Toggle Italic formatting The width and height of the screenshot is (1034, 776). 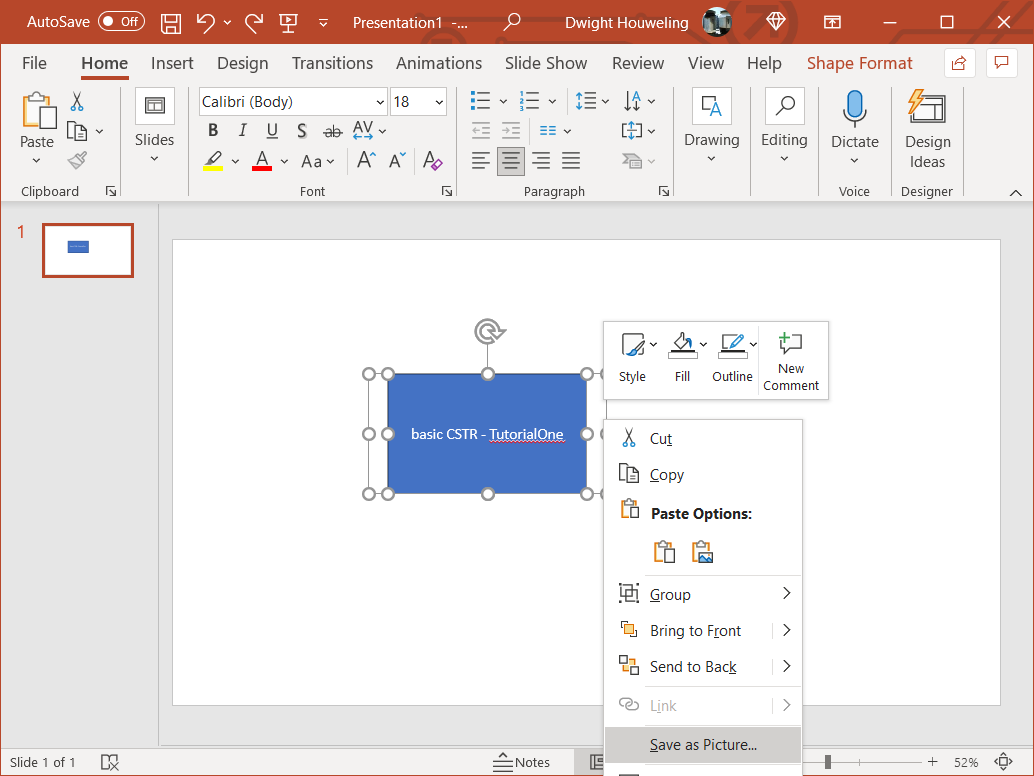click(x=242, y=131)
